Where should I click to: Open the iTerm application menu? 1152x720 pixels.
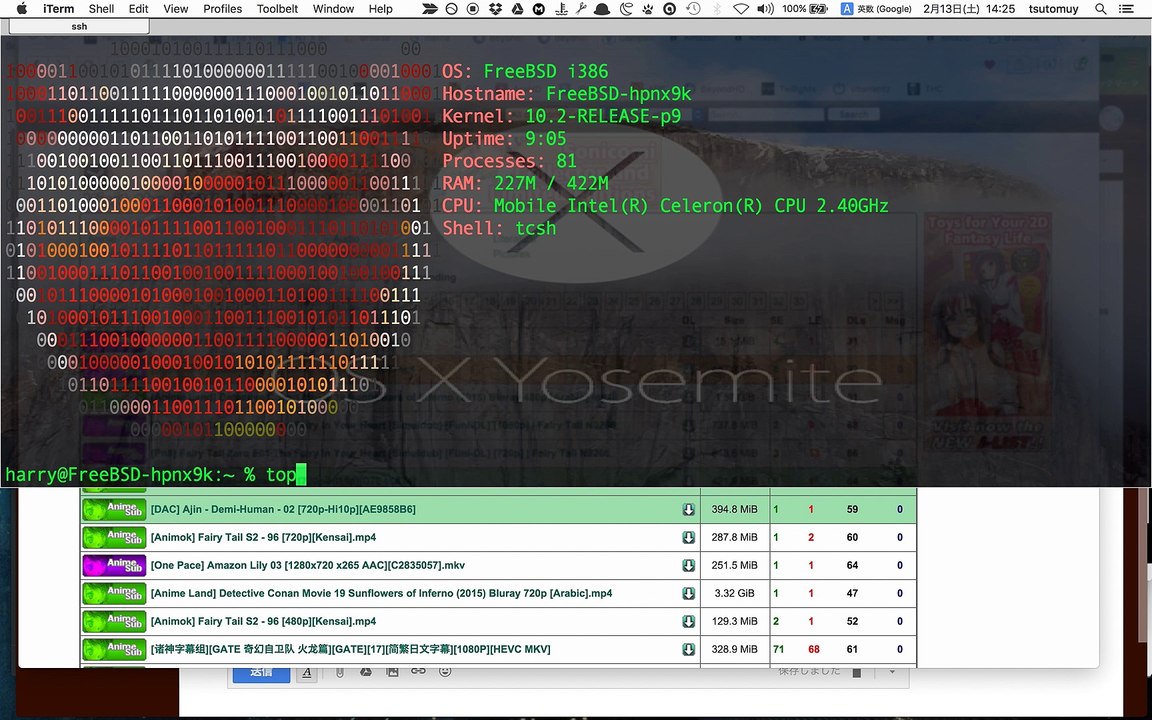point(58,9)
